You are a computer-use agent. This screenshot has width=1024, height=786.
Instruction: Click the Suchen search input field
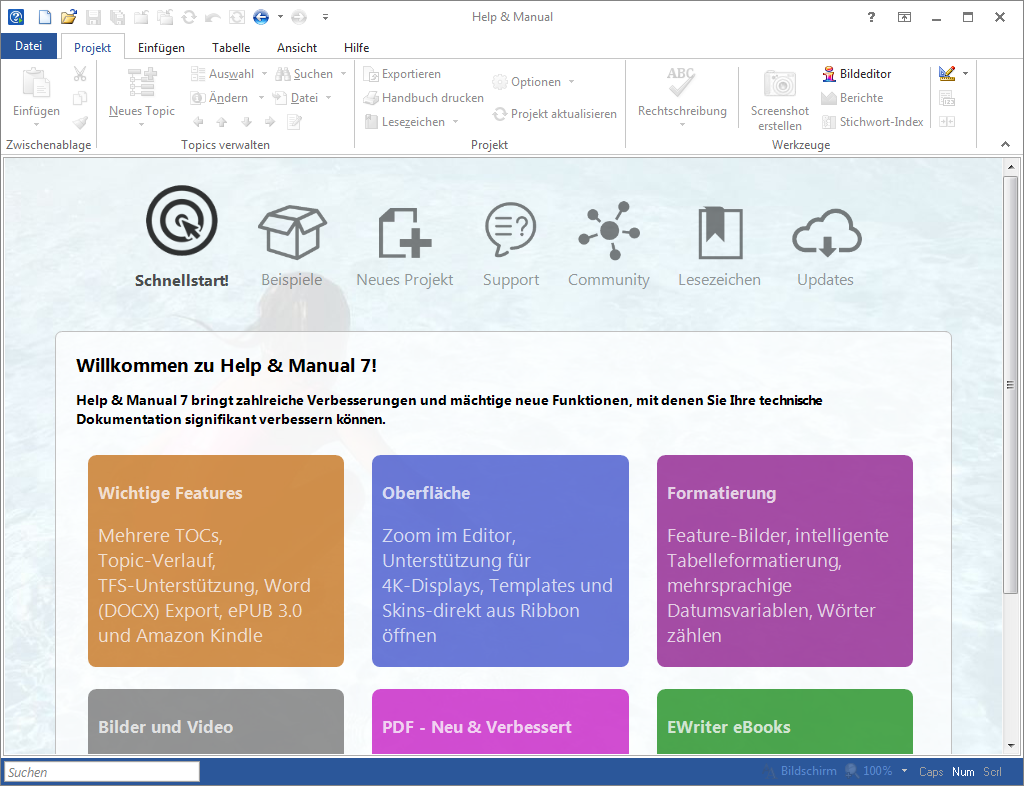point(101,772)
